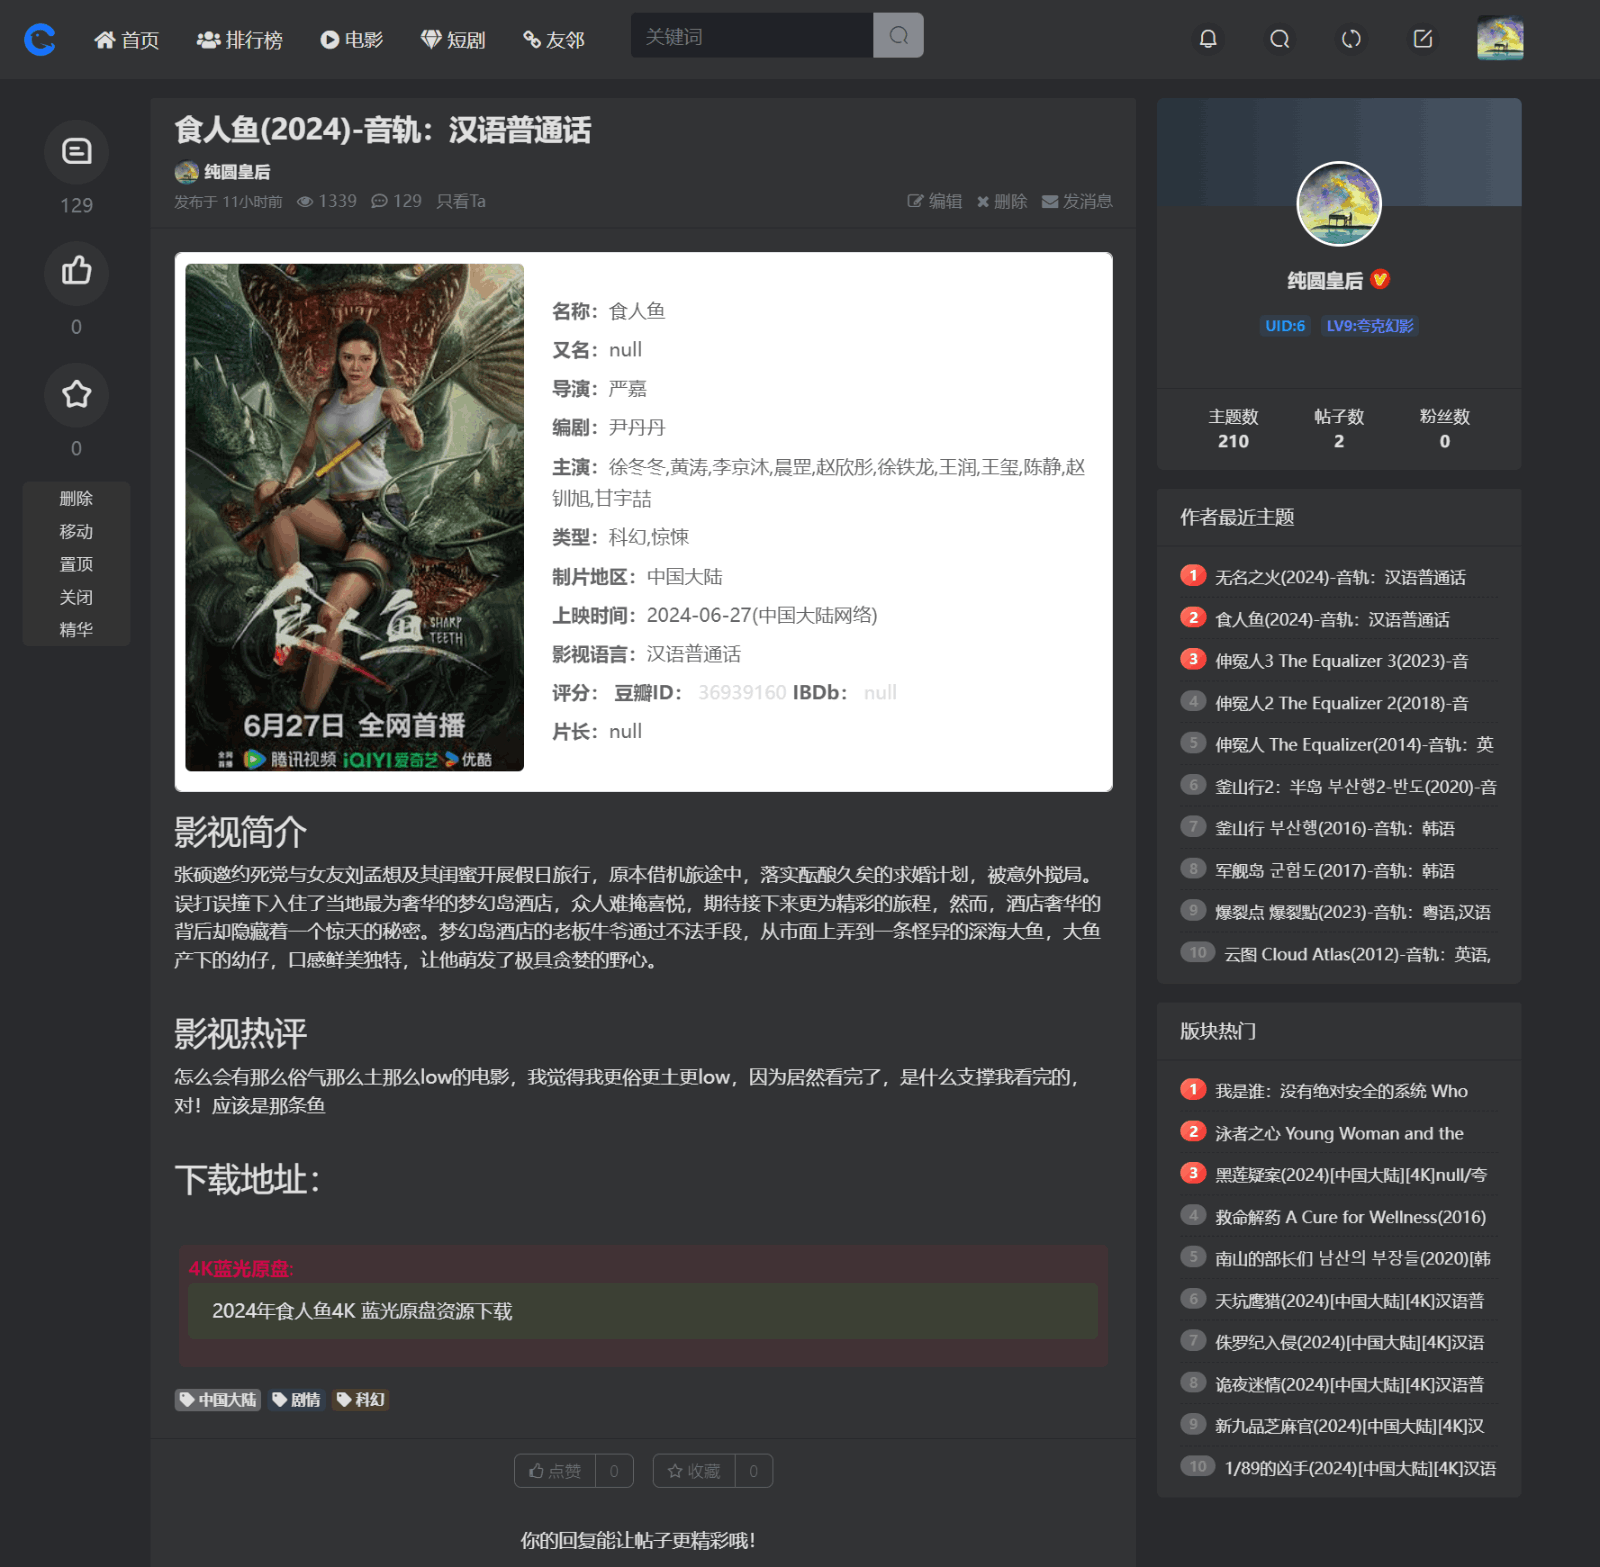Open recent topic 伸冤人2 The Equalizer 2(2018)
This screenshot has width=1600, height=1567.
coord(1341,703)
